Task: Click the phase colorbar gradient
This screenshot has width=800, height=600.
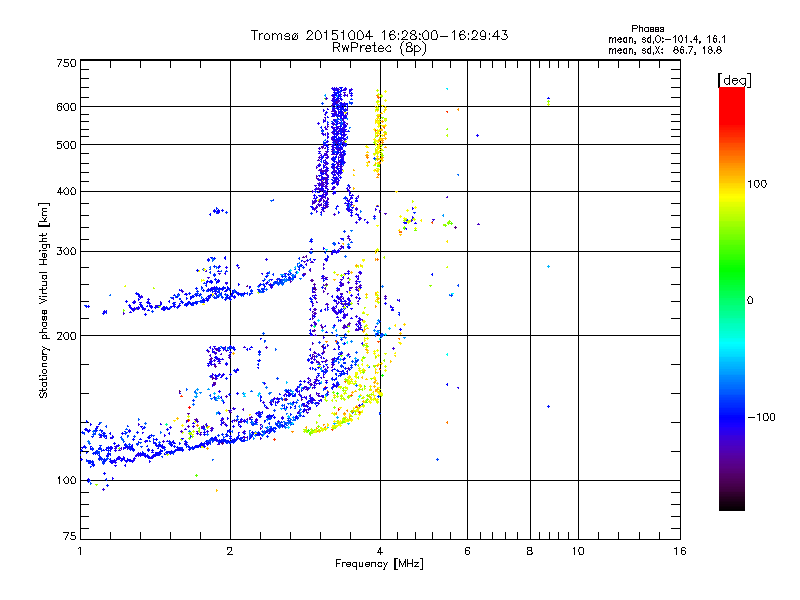Action: (x=732, y=299)
